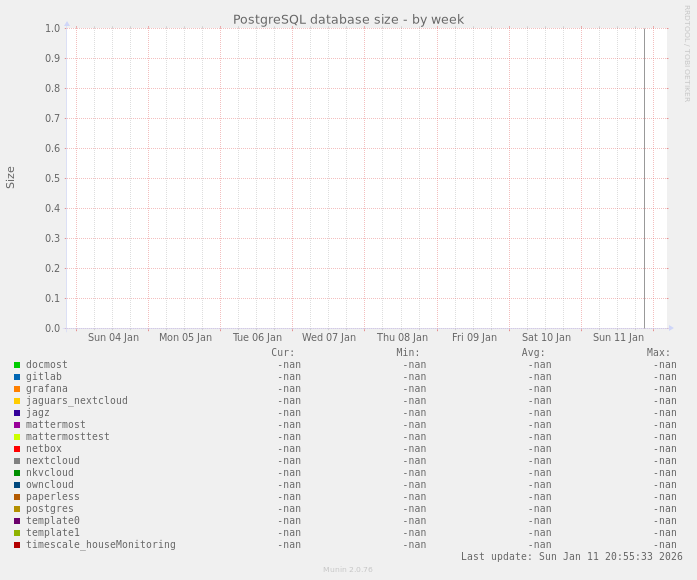This screenshot has height=580, width=697.
Task: Click the 1.0 y-axis value
Action: pos(52,28)
